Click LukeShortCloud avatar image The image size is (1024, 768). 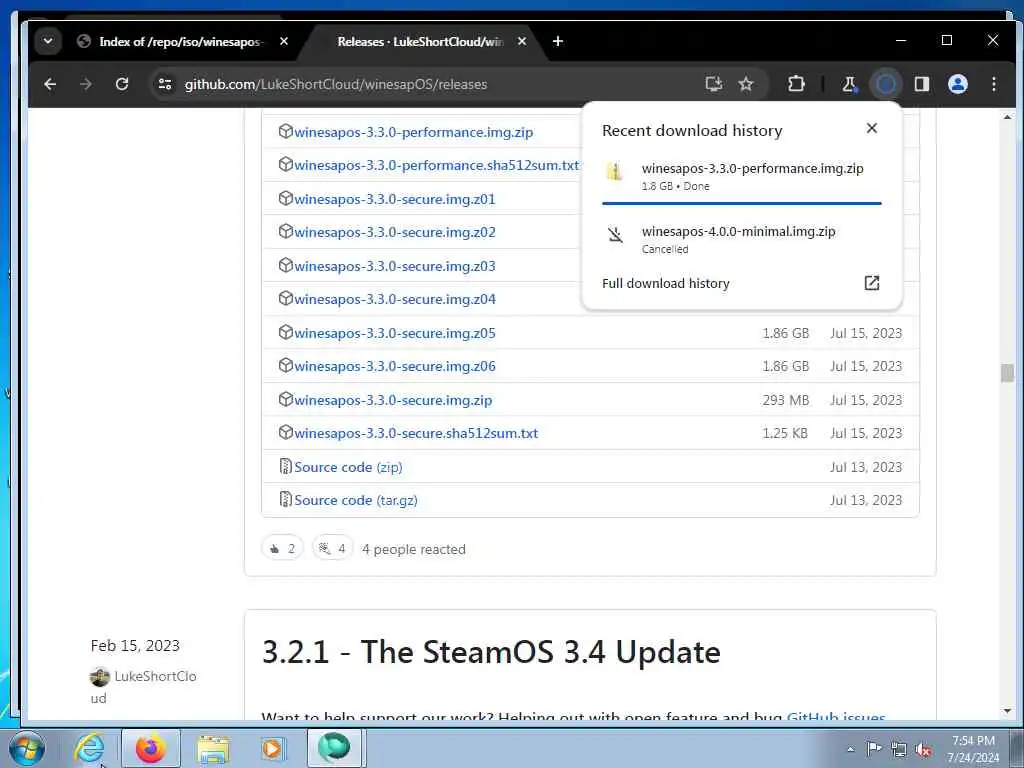[x=99, y=677]
